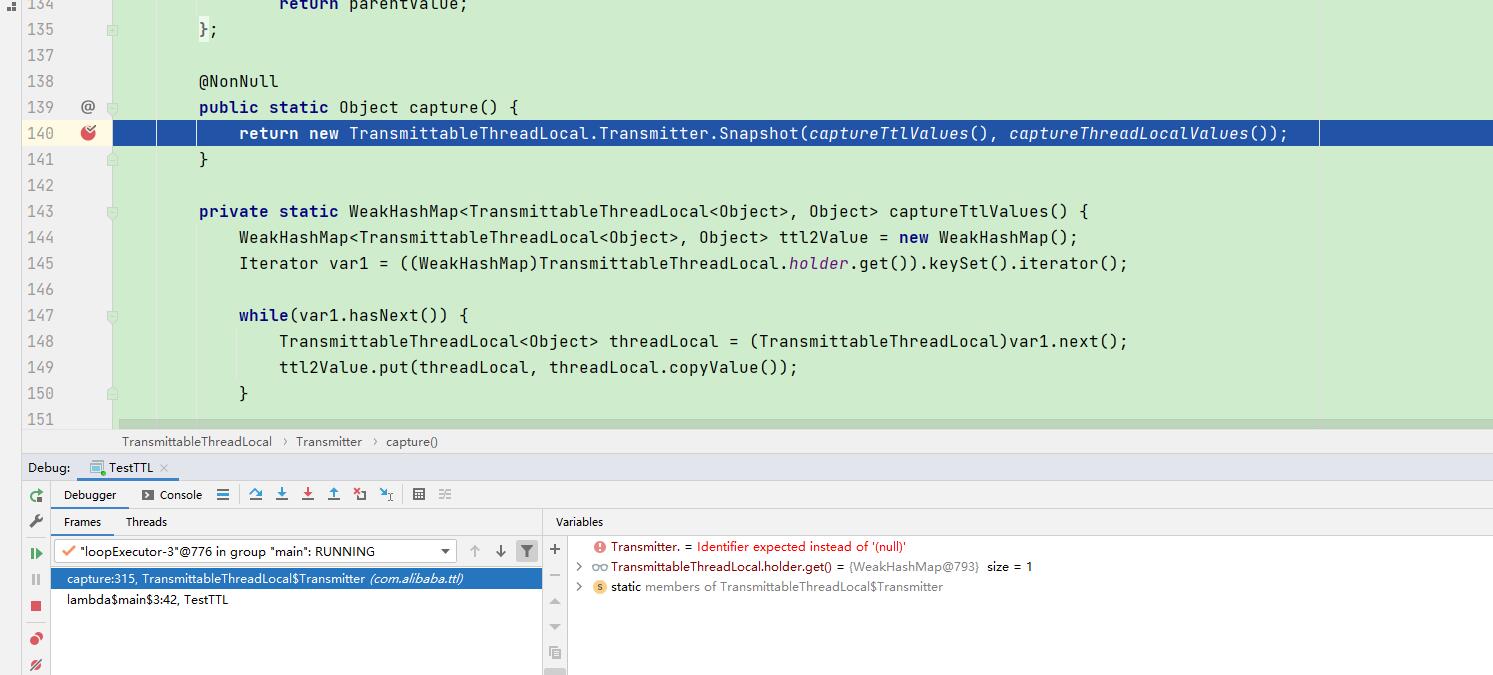The image size is (1493, 675).
Task: Toggle the frames filter funnel button
Action: 526,551
